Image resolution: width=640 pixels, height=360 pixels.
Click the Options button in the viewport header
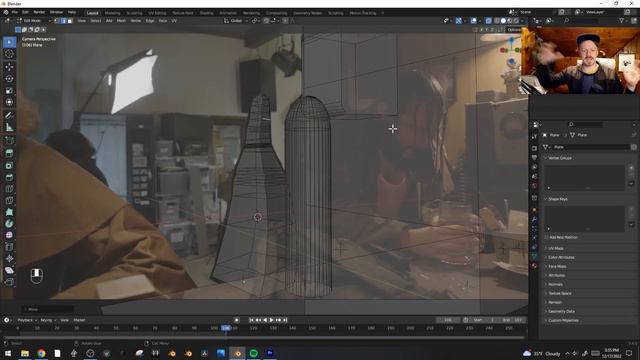(514, 30)
